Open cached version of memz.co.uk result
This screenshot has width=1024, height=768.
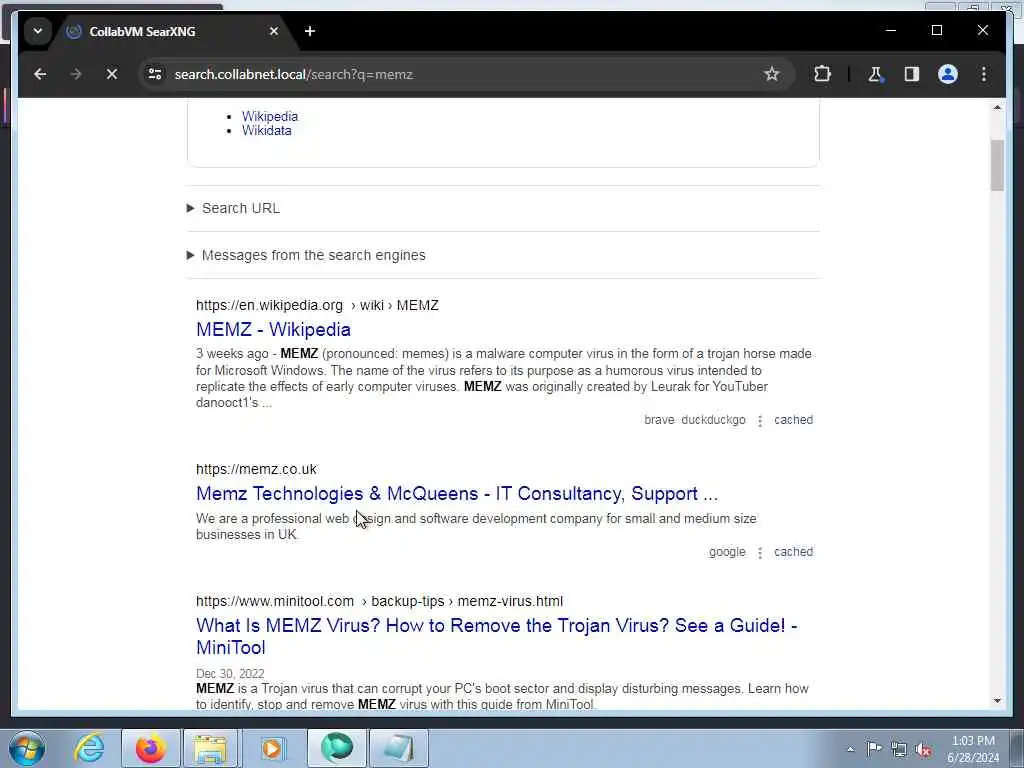point(793,552)
